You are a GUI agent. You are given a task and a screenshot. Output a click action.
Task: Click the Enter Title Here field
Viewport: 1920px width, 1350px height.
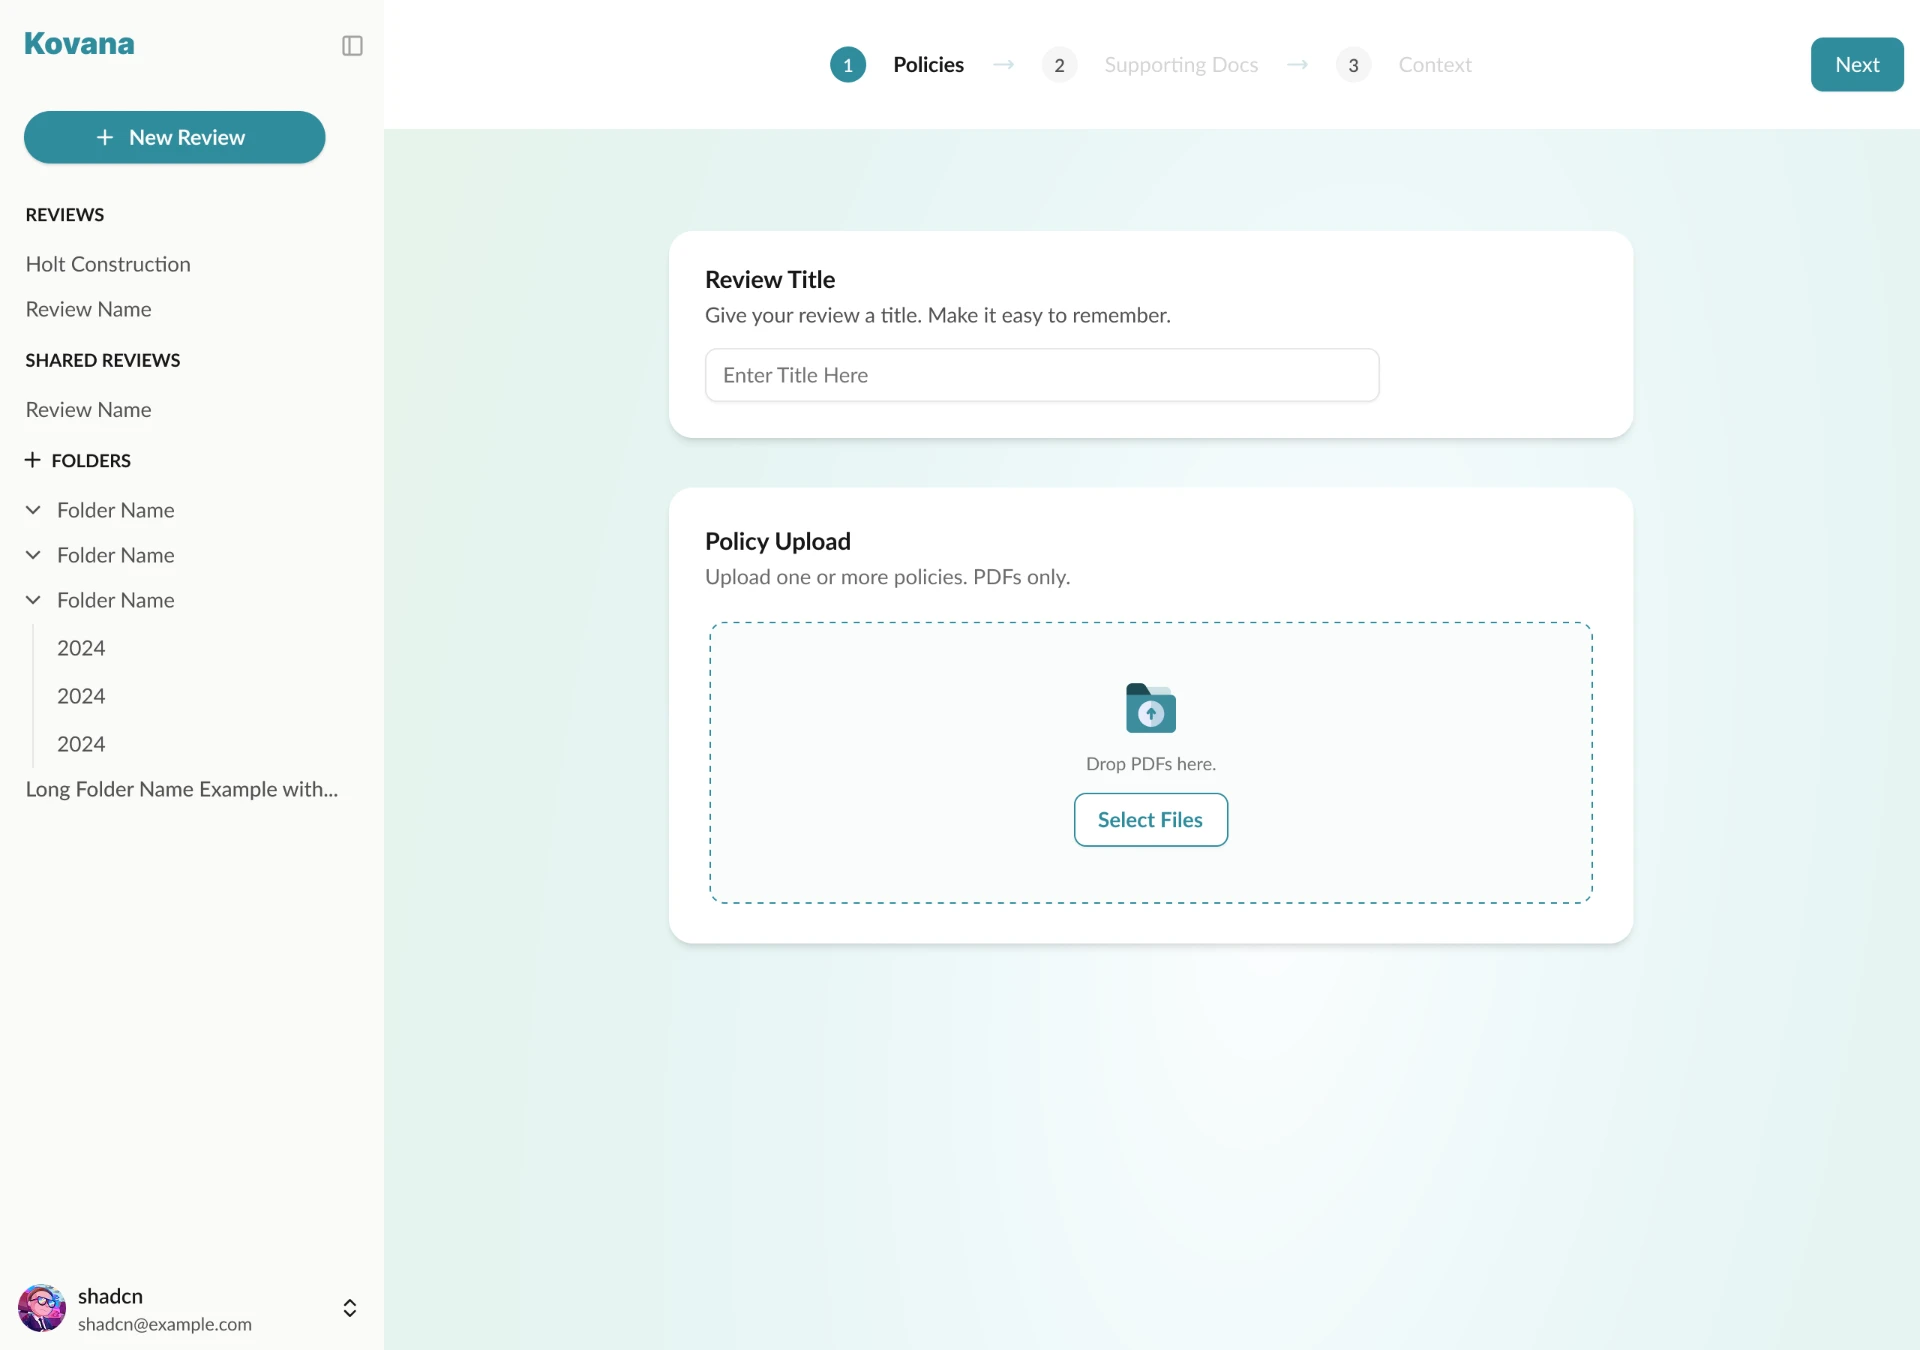1042,375
